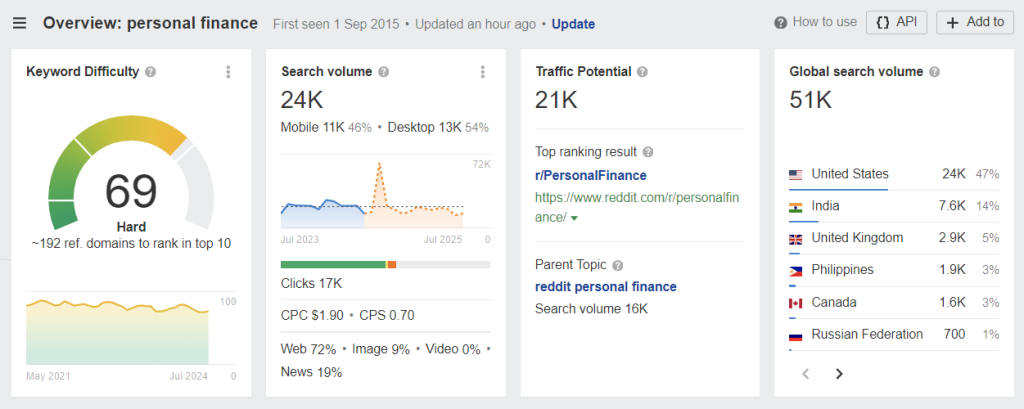This screenshot has height=409, width=1024.
Task: Click the News 19% stat
Action: pyautogui.click(x=312, y=372)
